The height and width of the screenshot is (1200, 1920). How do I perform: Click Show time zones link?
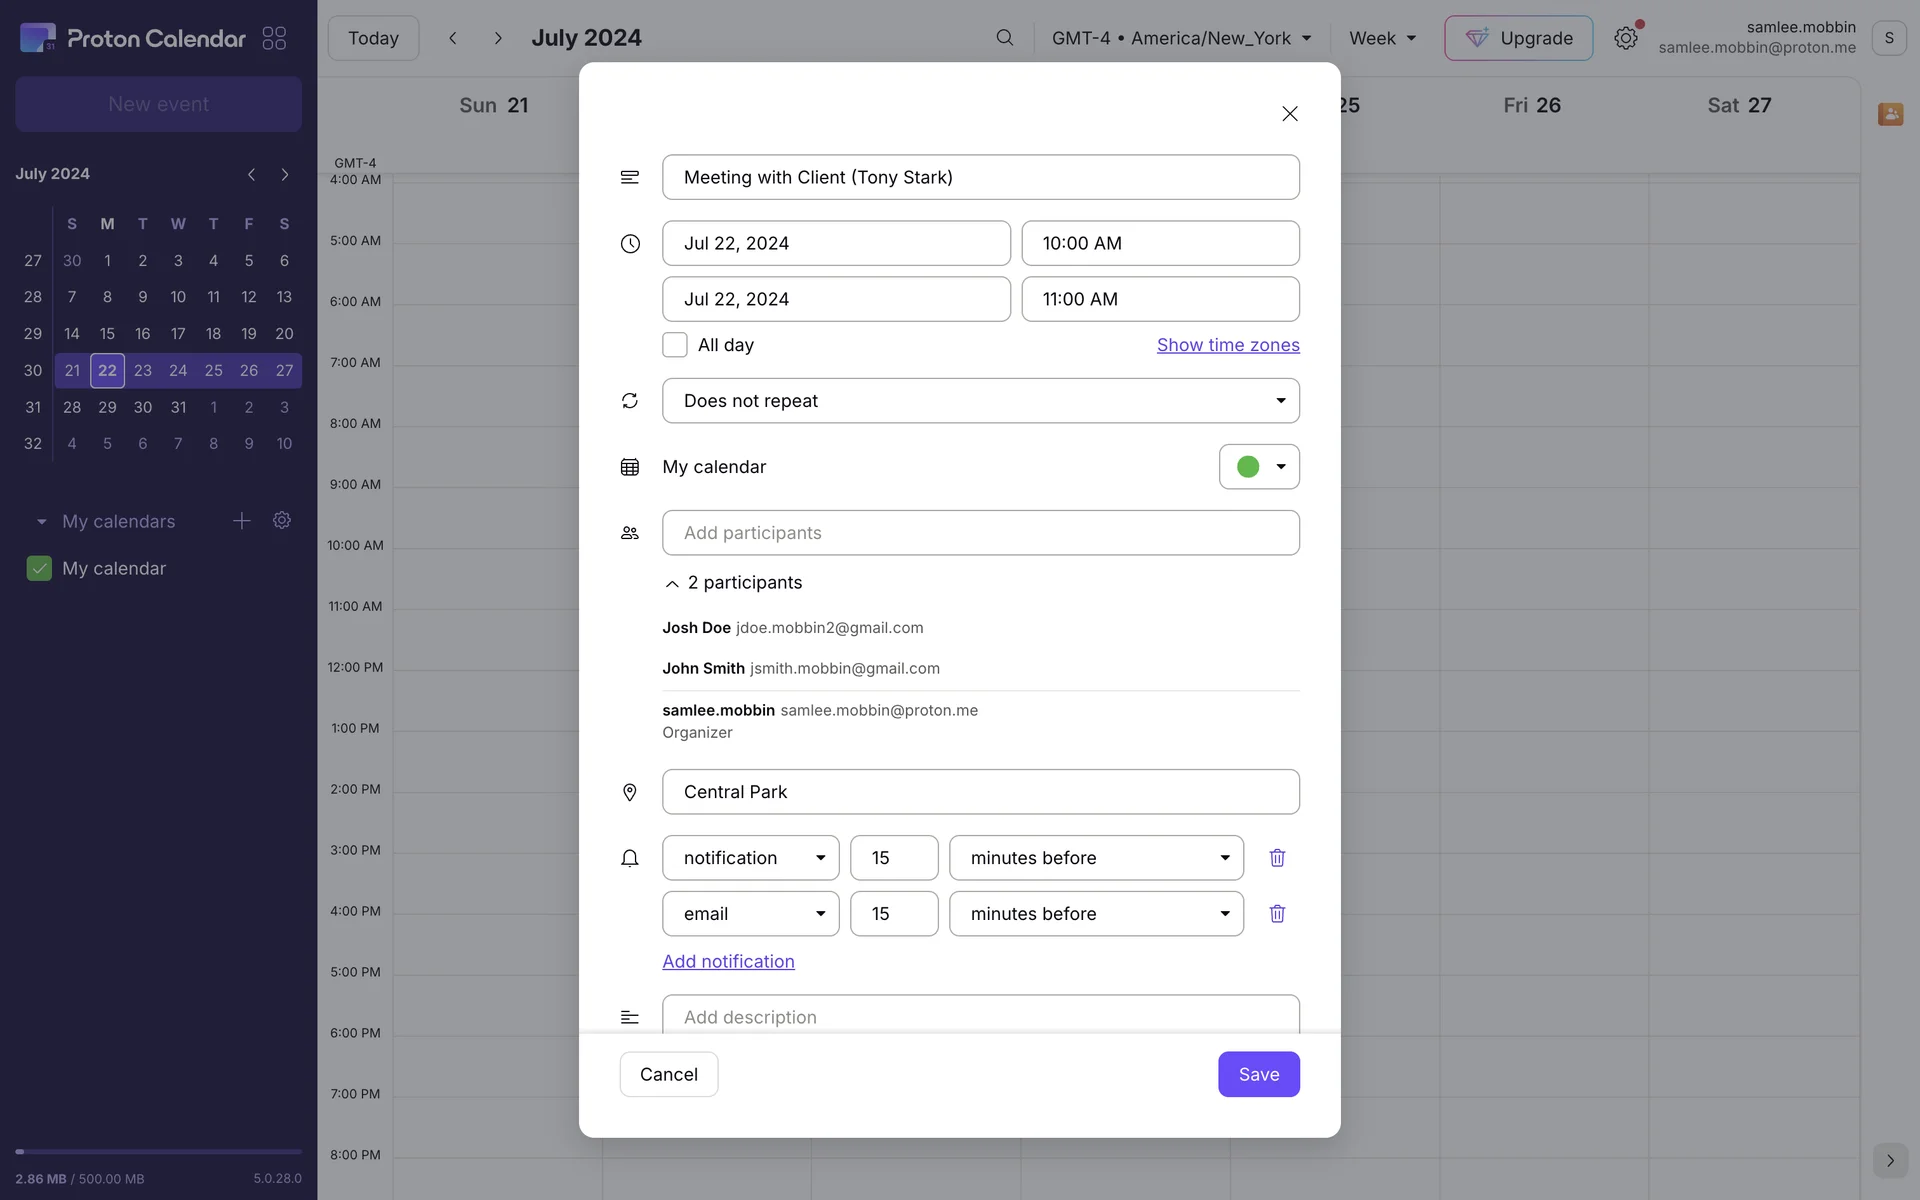point(1228,345)
